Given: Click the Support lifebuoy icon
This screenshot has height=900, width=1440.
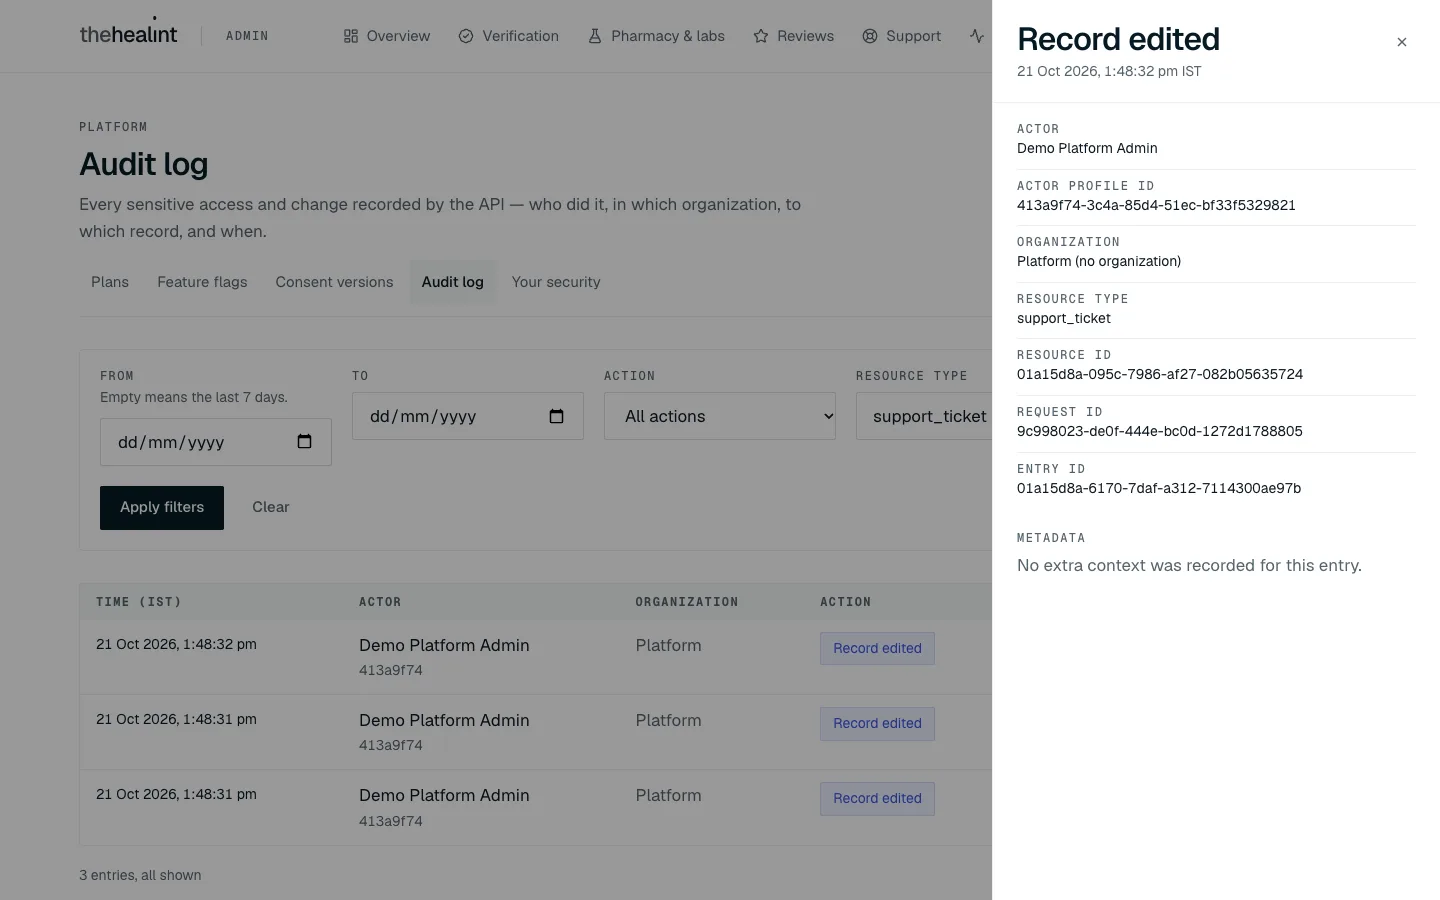Looking at the screenshot, I should coord(870,36).
